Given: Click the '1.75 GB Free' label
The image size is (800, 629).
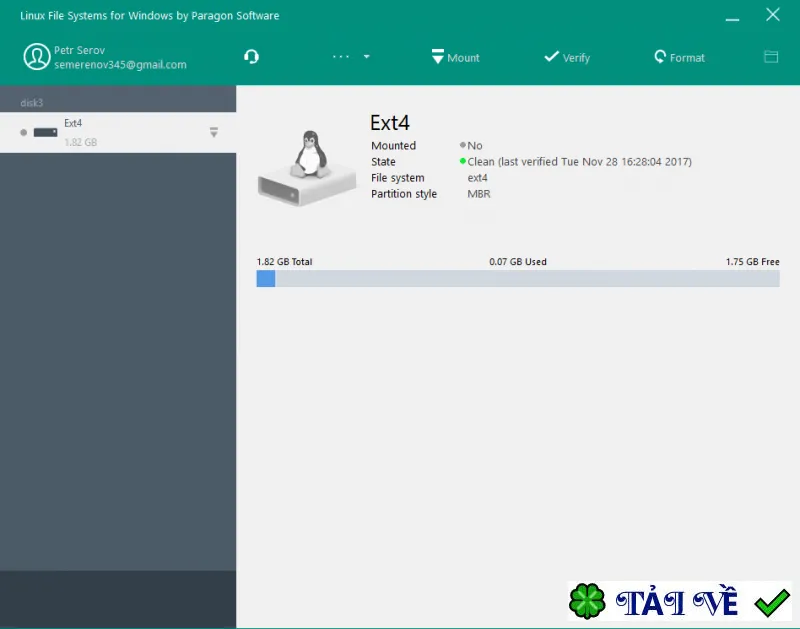Looking at the screenshot, I should (753, 262).
